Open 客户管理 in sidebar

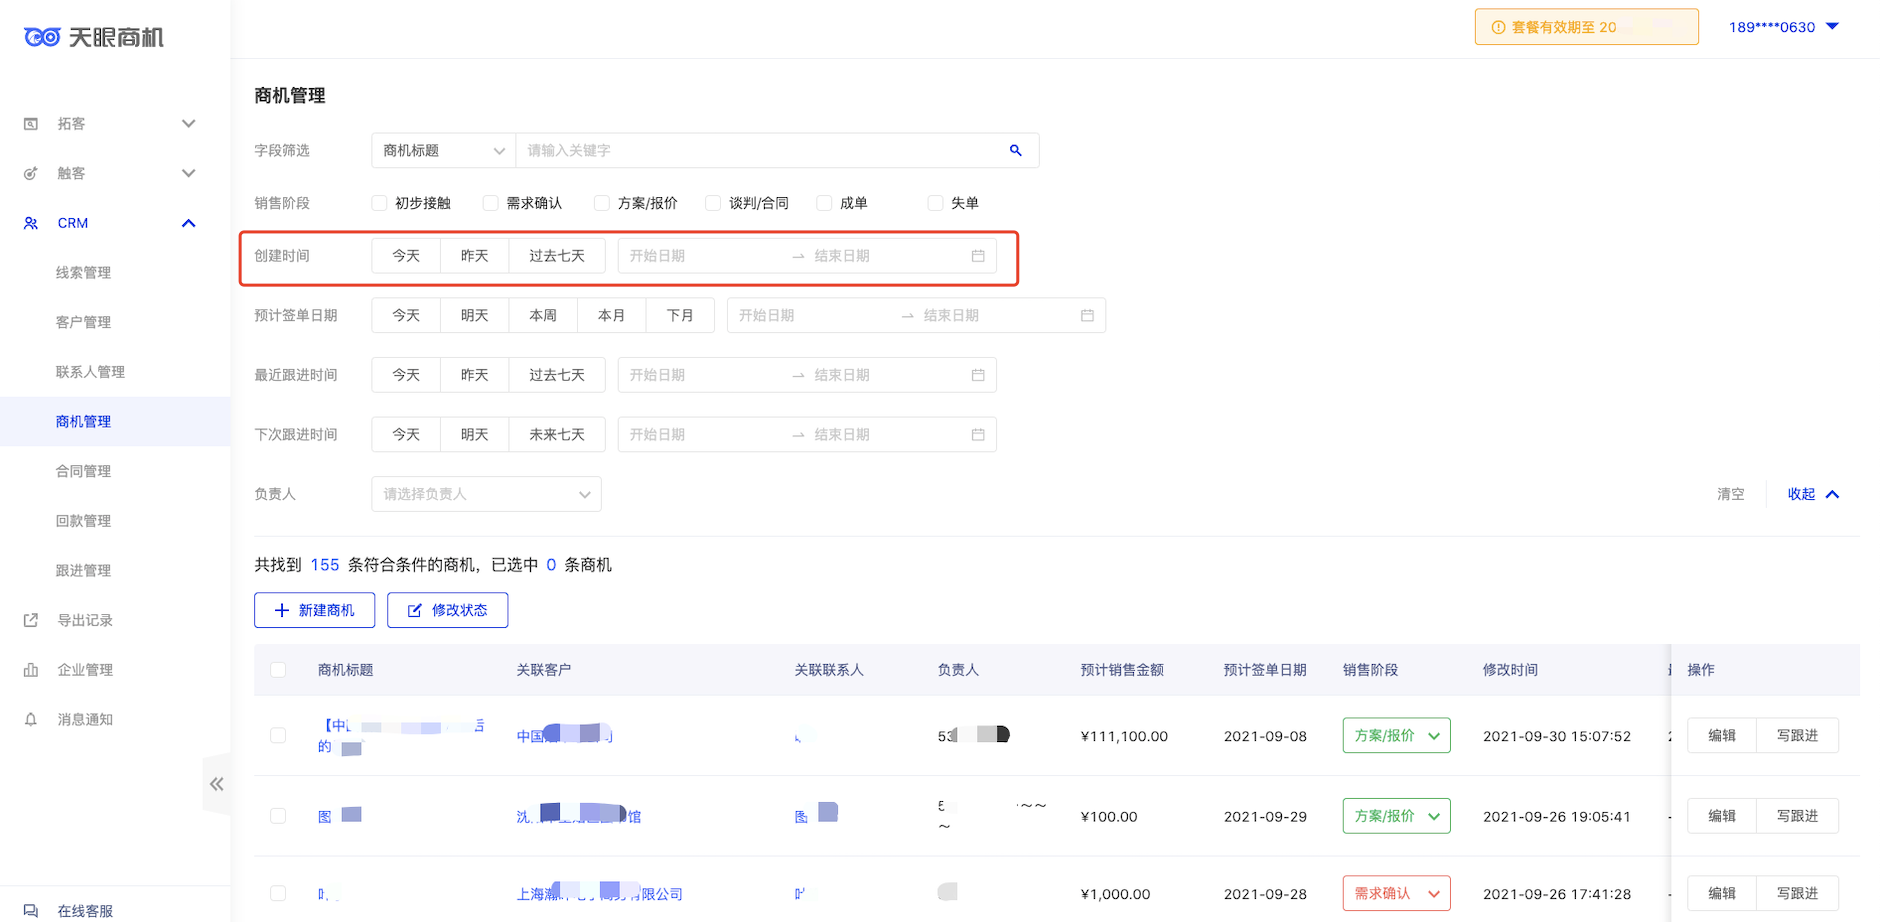click(x=83, y=322)
